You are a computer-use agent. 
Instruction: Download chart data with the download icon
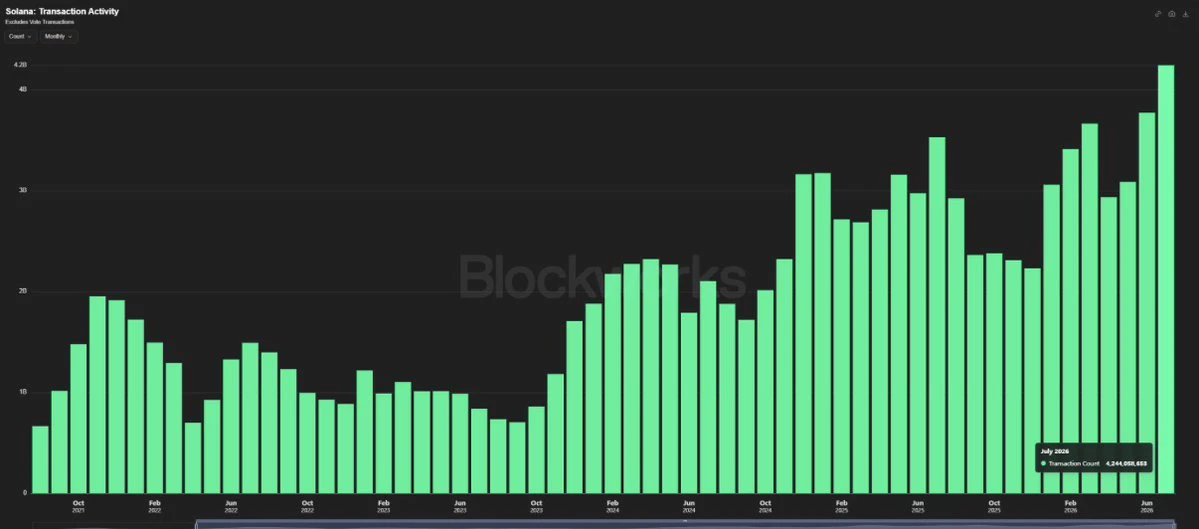coord(1184,14)
